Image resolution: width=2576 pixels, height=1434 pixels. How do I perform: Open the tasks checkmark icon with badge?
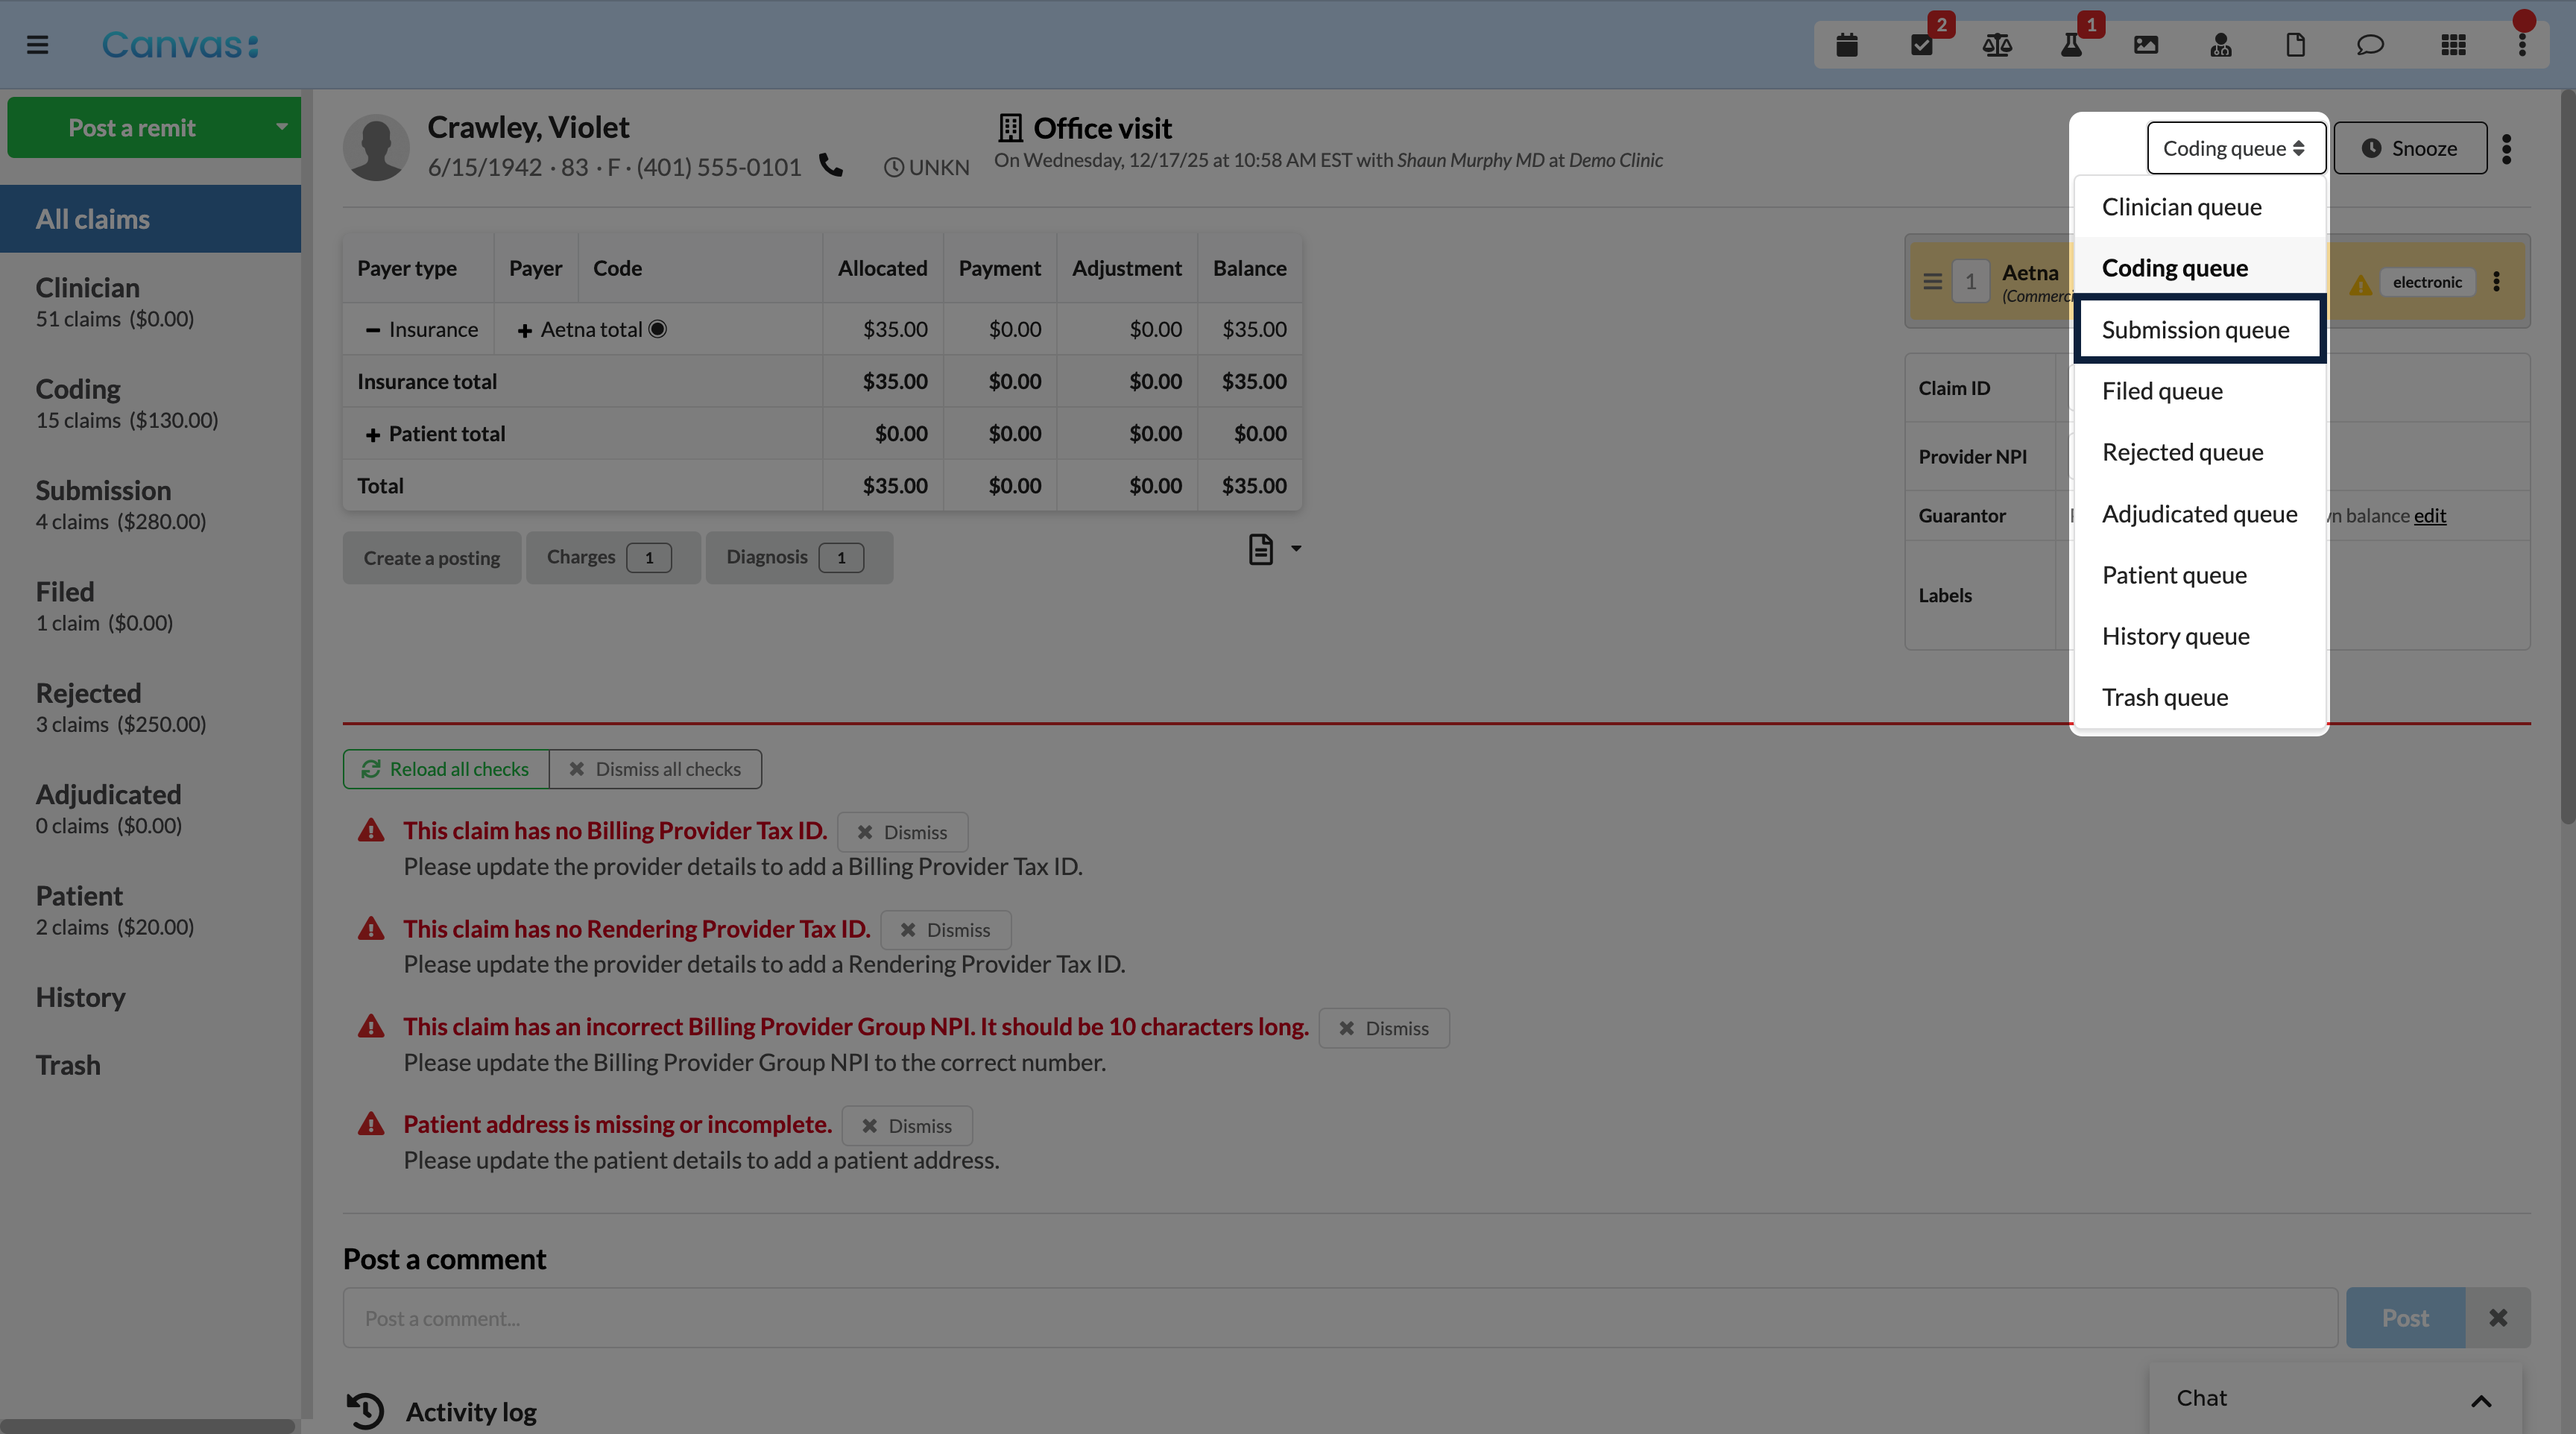1921,45
